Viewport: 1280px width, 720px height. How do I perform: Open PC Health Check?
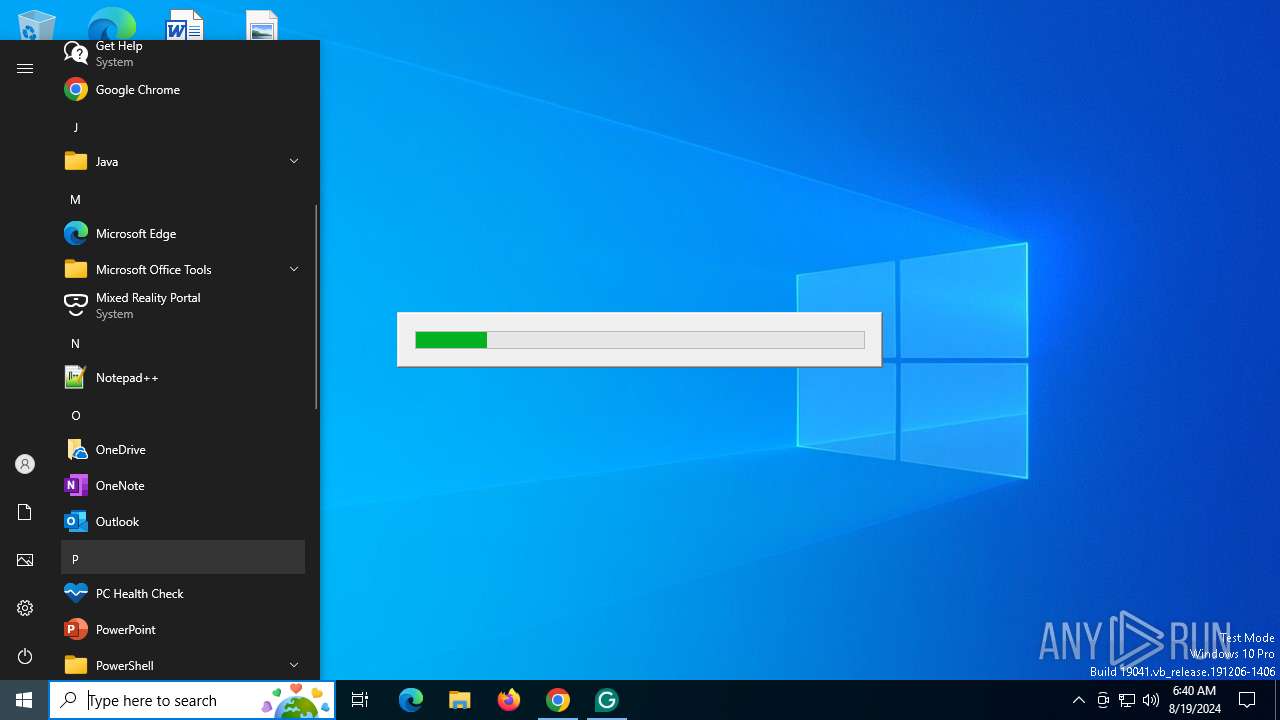183,593
